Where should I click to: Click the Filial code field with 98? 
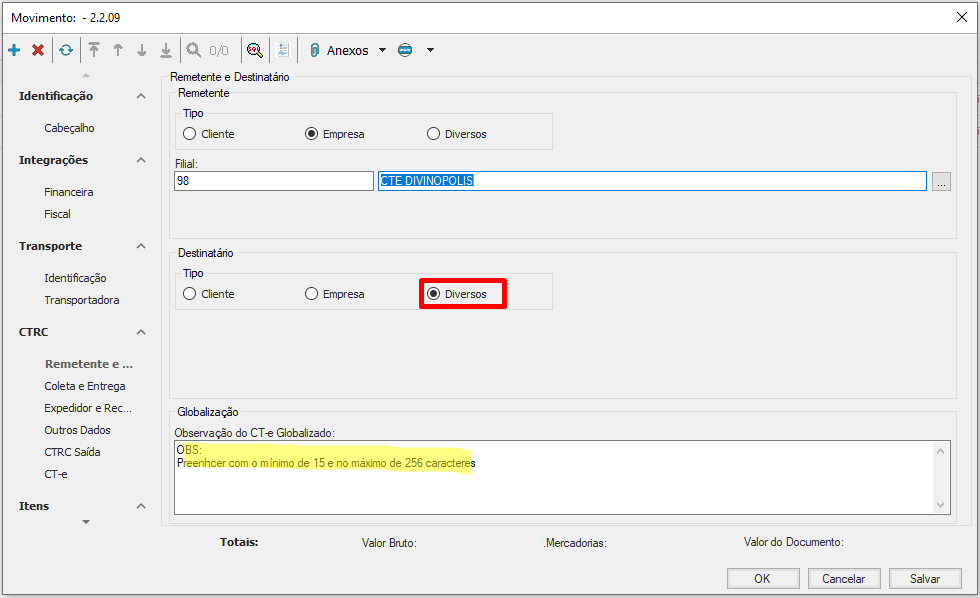[274, 181]
